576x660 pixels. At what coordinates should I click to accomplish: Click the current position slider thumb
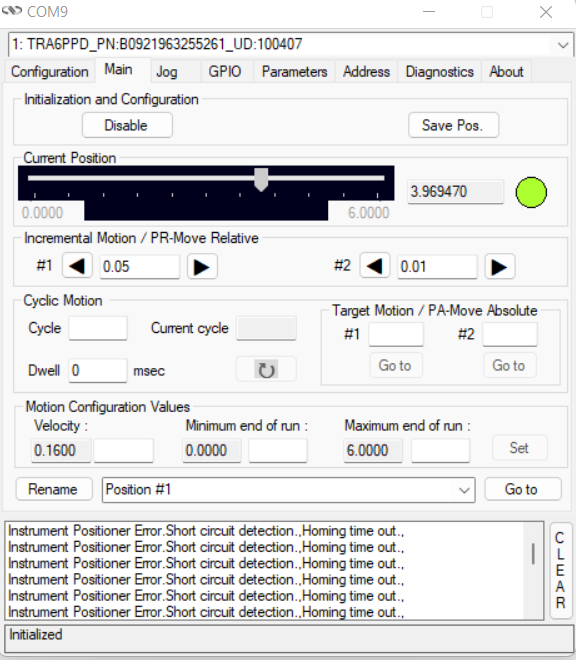[x=261, y=180]
